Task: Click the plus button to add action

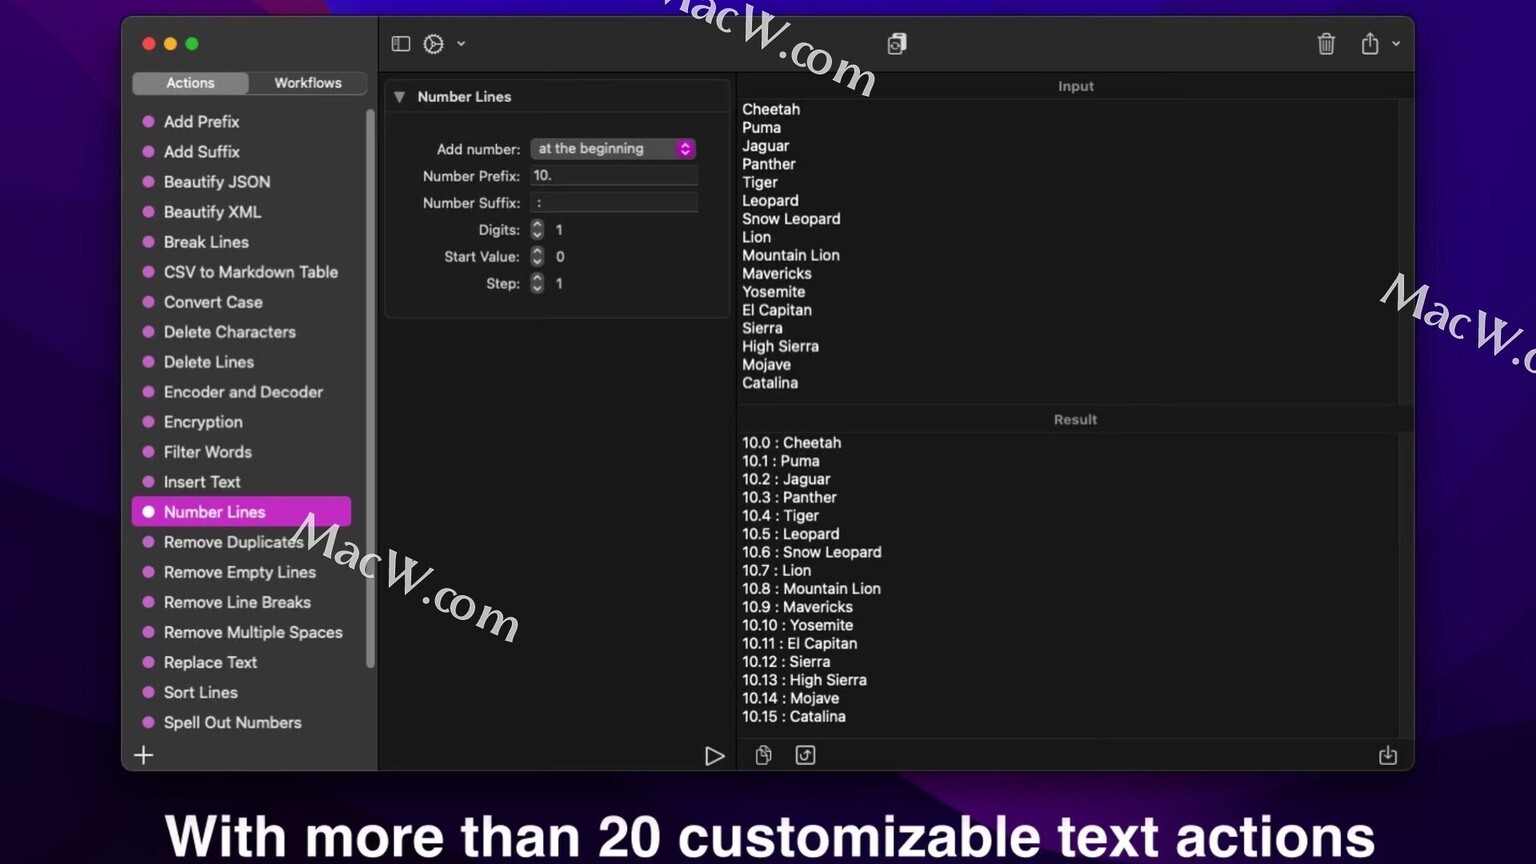Action: (x=143, y=755)
